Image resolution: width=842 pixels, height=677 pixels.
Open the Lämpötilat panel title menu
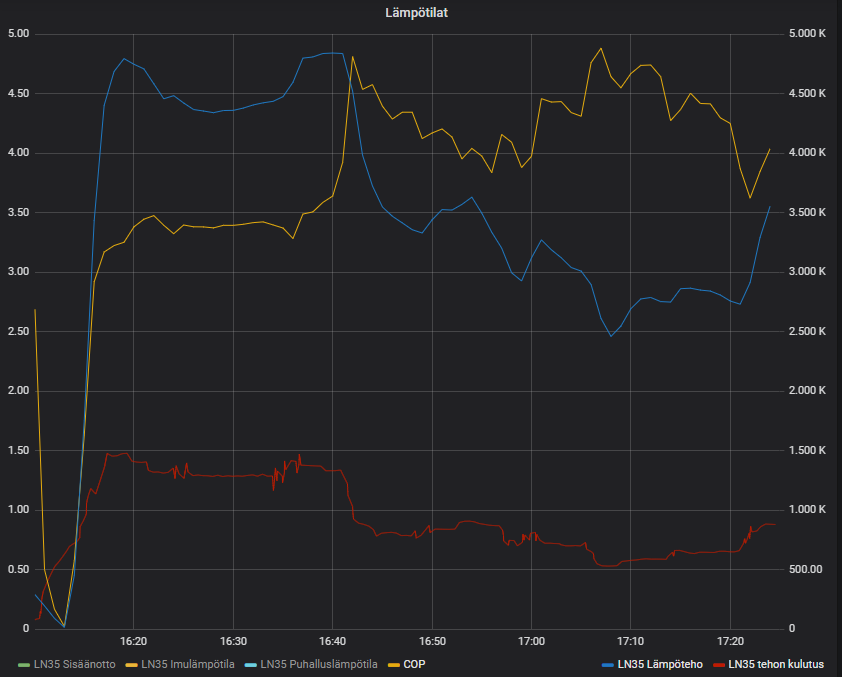(421, 12)
